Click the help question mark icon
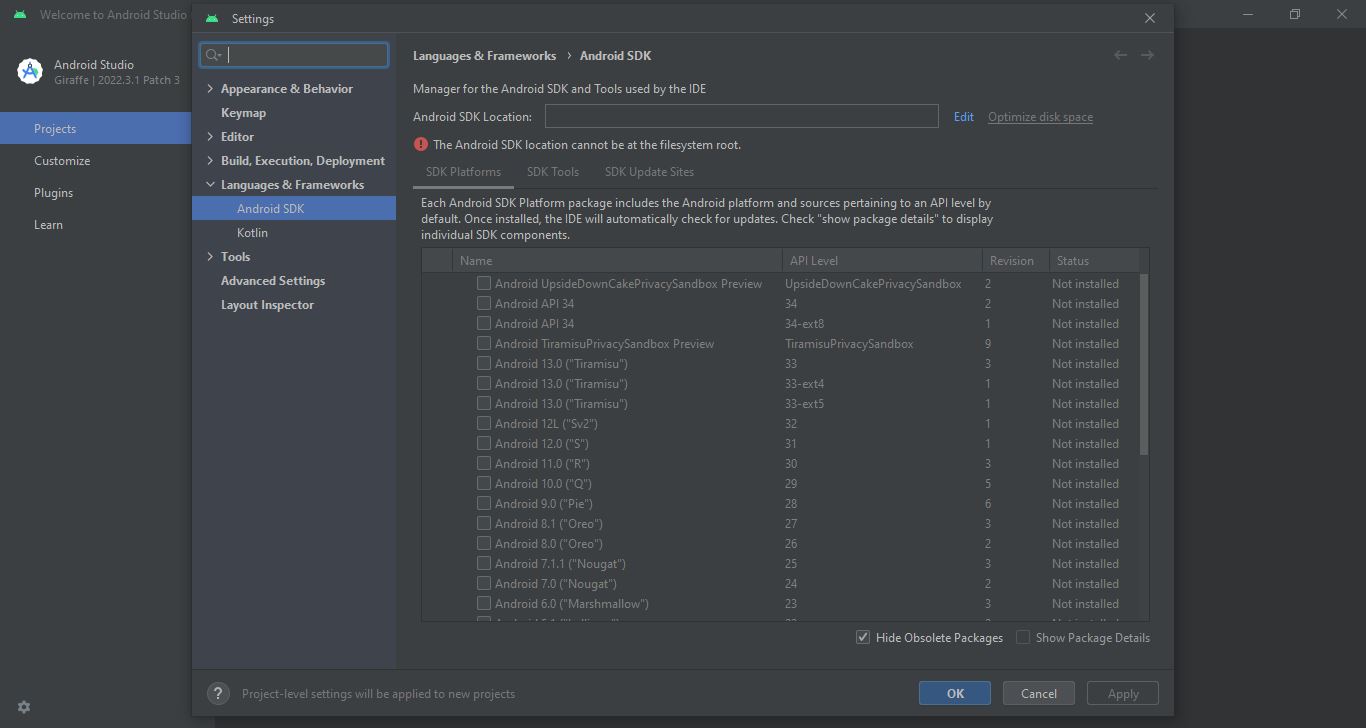This screenshot has height=728, width=1366. (x=218, y=693)
